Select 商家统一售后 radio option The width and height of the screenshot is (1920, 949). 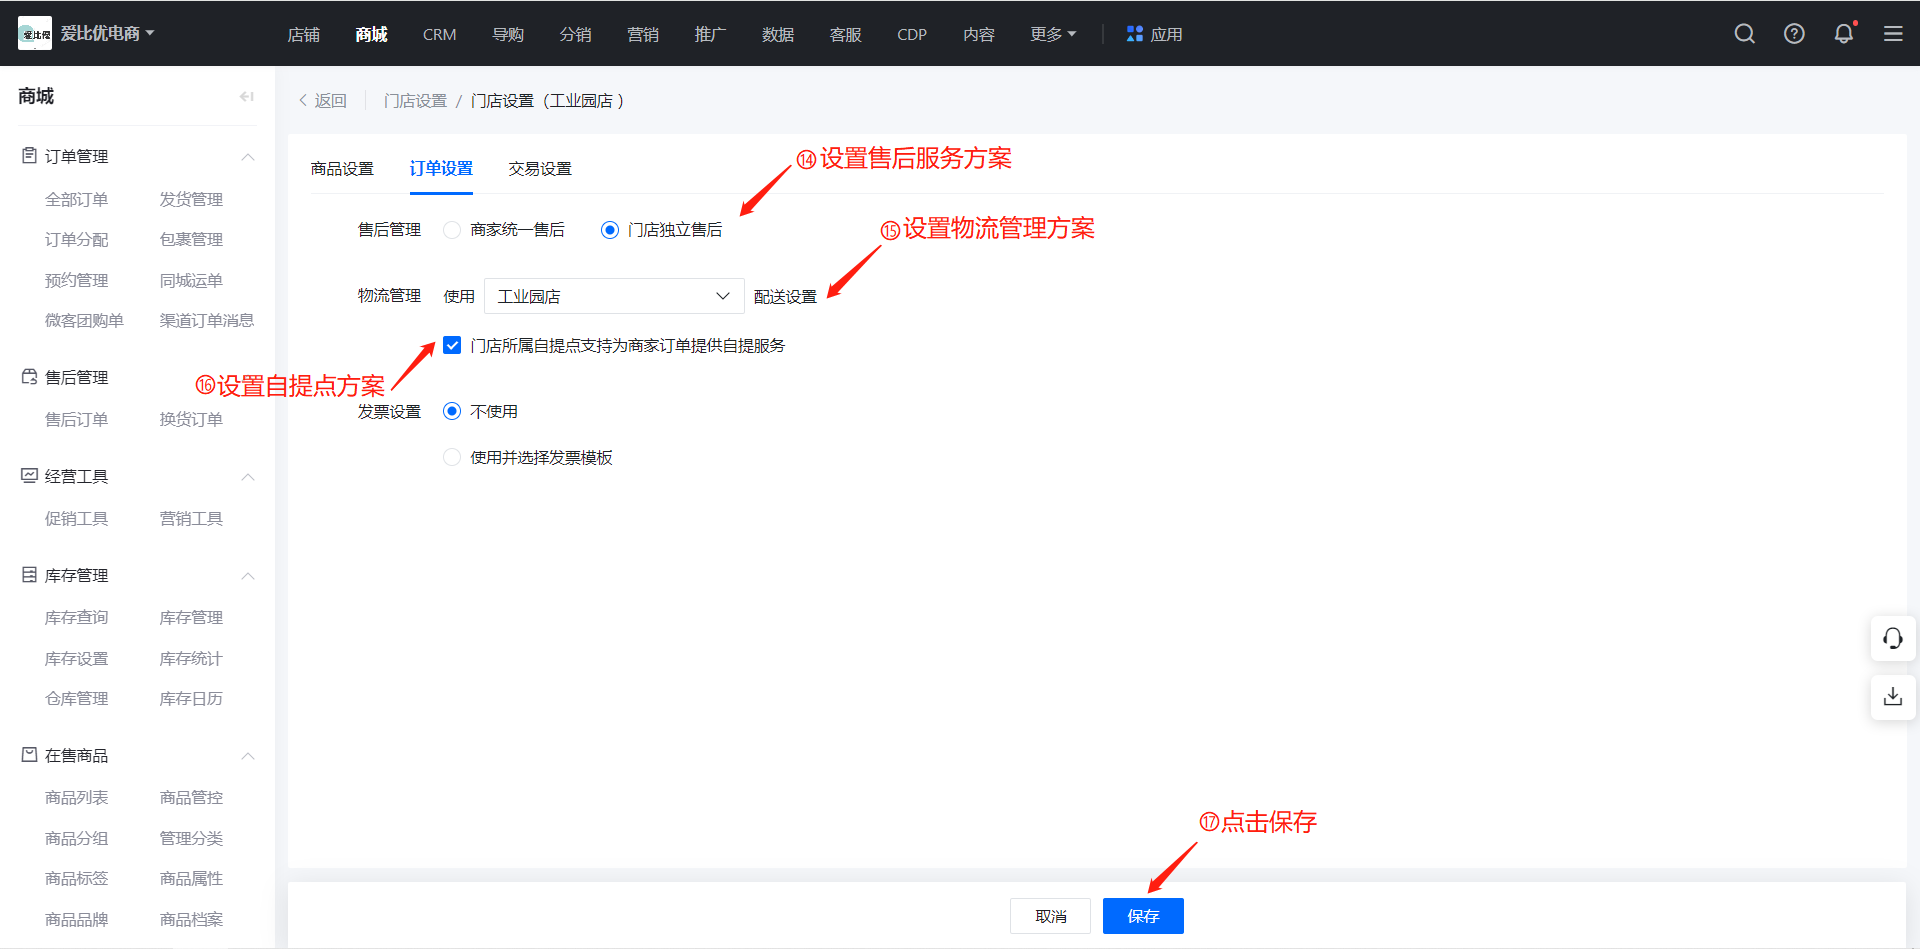[452, 230]
